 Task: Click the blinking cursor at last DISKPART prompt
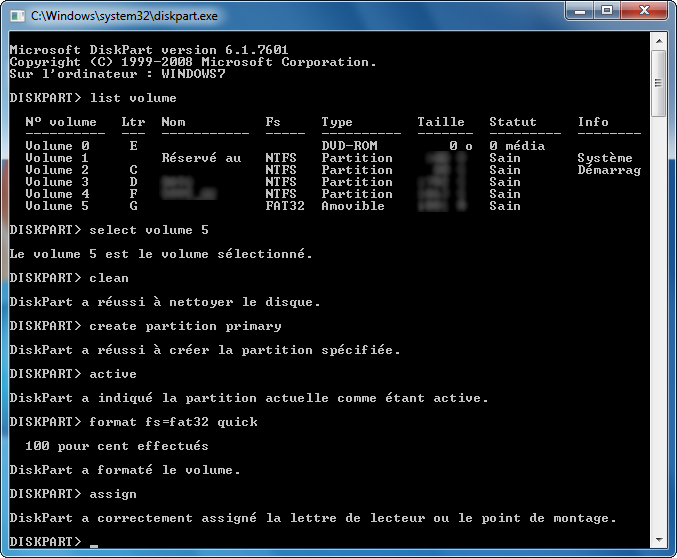tap(94, 546)
